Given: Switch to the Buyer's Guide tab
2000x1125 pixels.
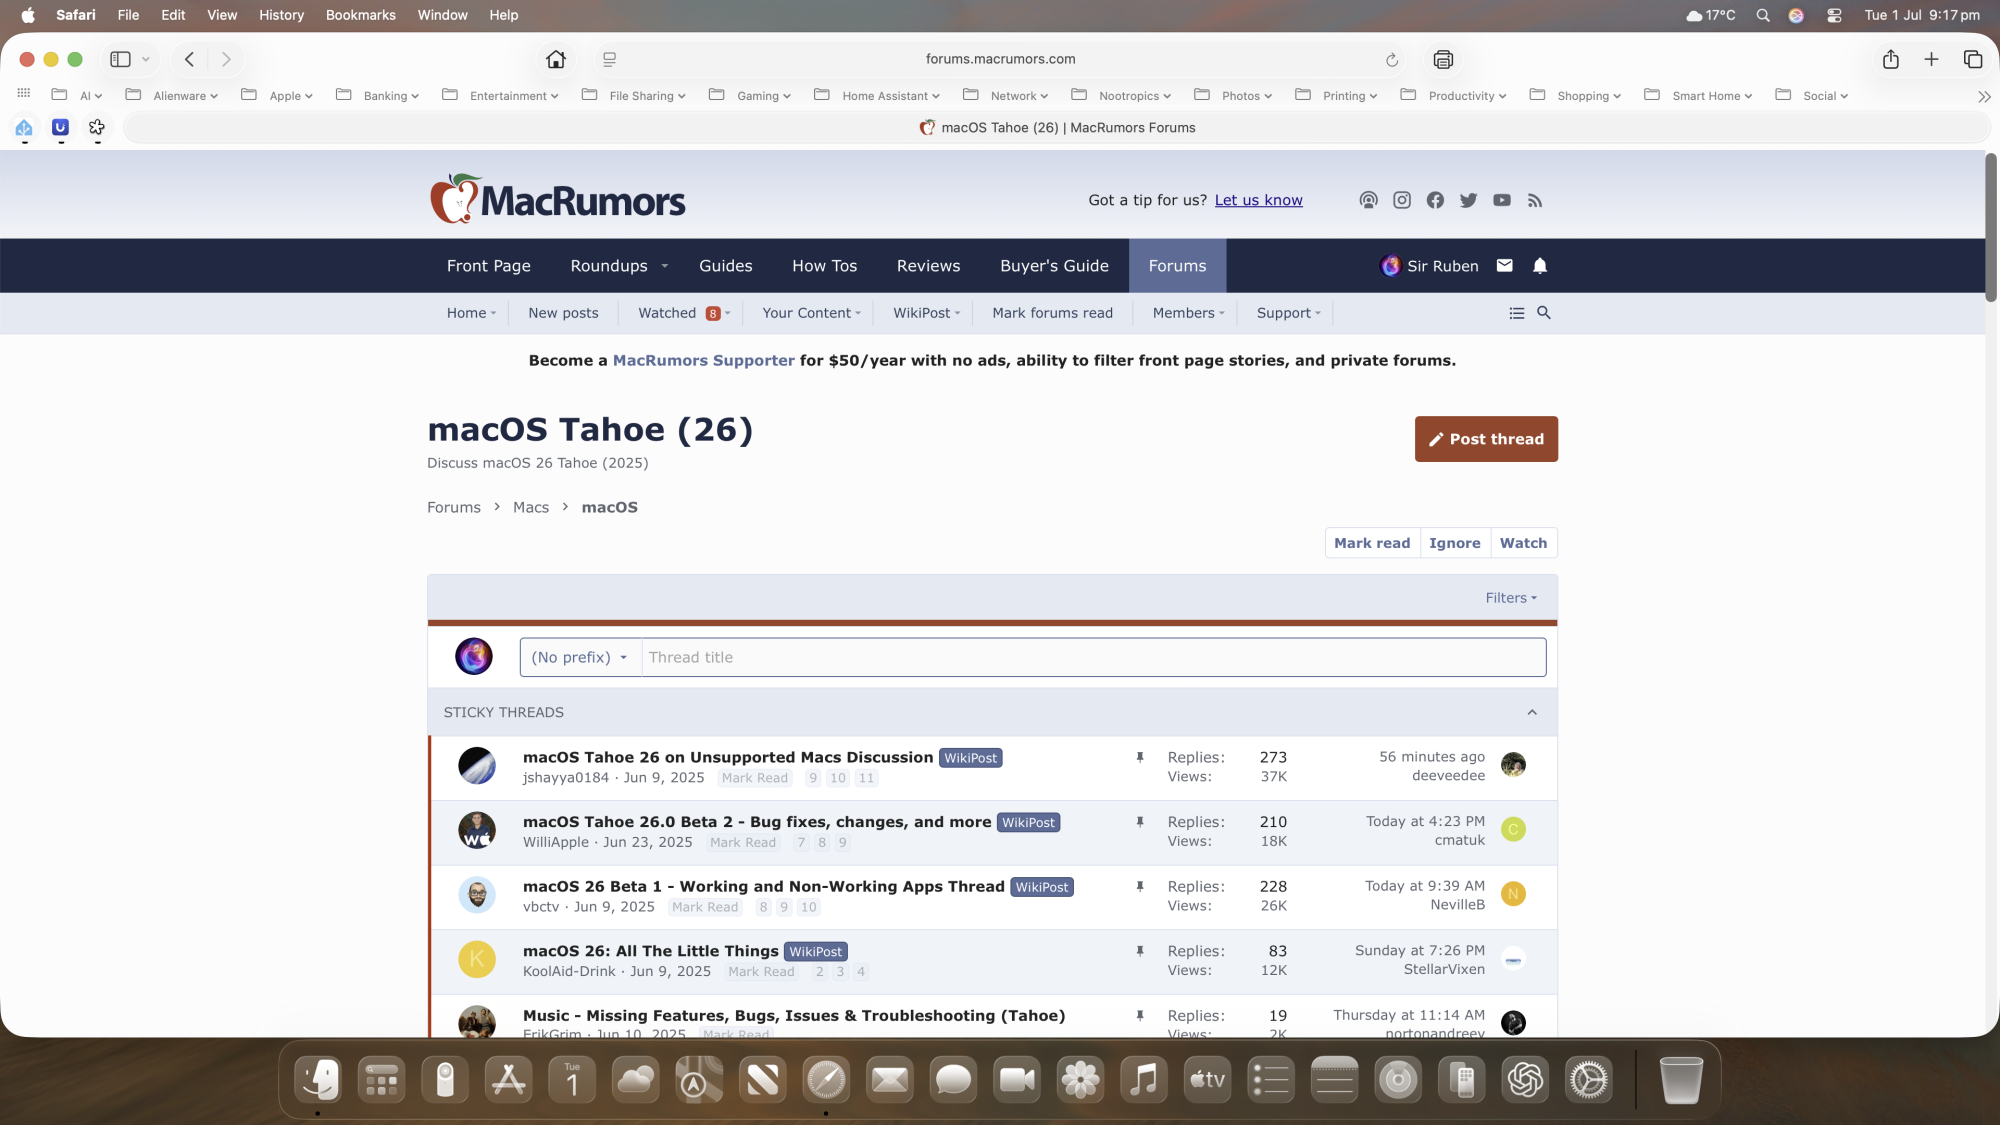Looking at the screenshot, I should pyautogui.click(x=1054, y=266).
